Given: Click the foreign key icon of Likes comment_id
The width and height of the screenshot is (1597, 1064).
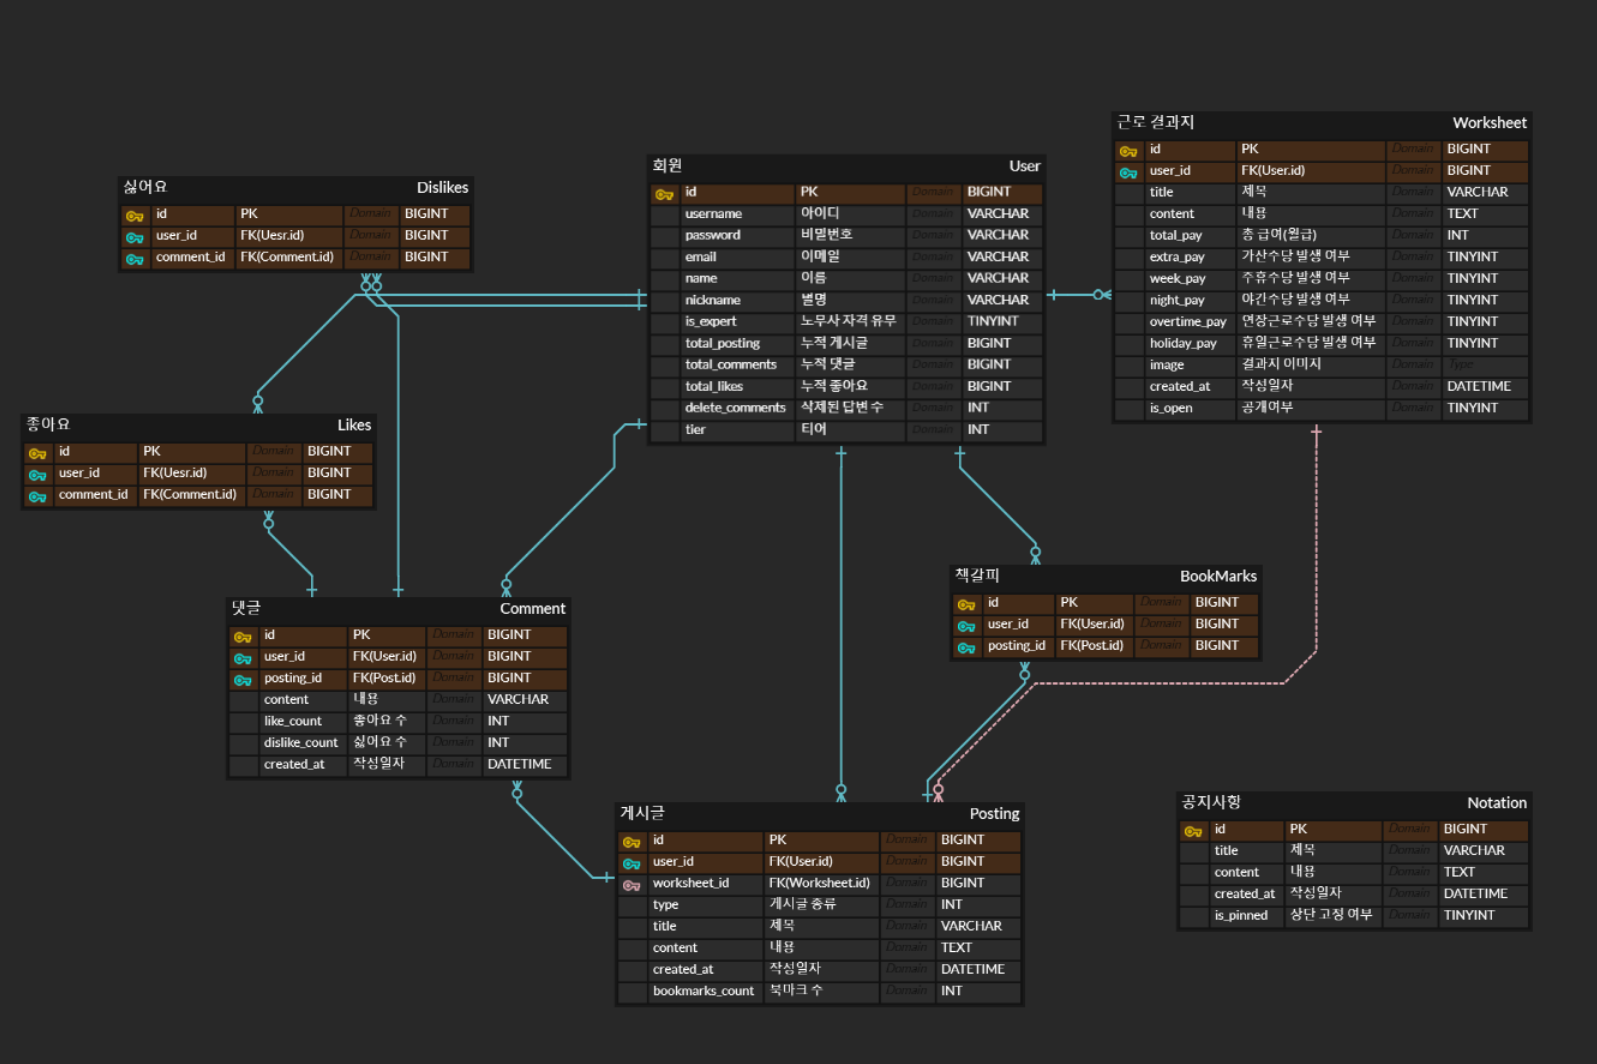Looking at the screenshot, I should pos(38,496).
